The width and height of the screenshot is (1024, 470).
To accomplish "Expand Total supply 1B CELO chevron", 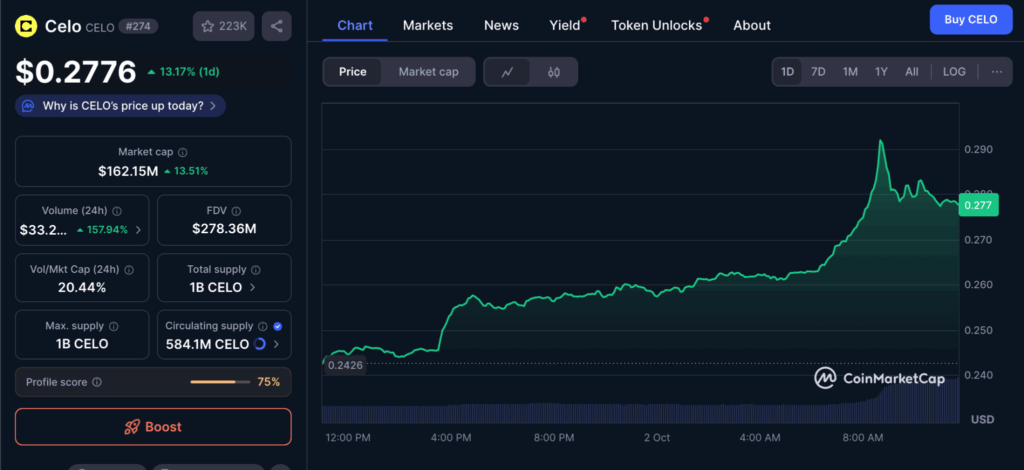I will (x=252, y=287).
